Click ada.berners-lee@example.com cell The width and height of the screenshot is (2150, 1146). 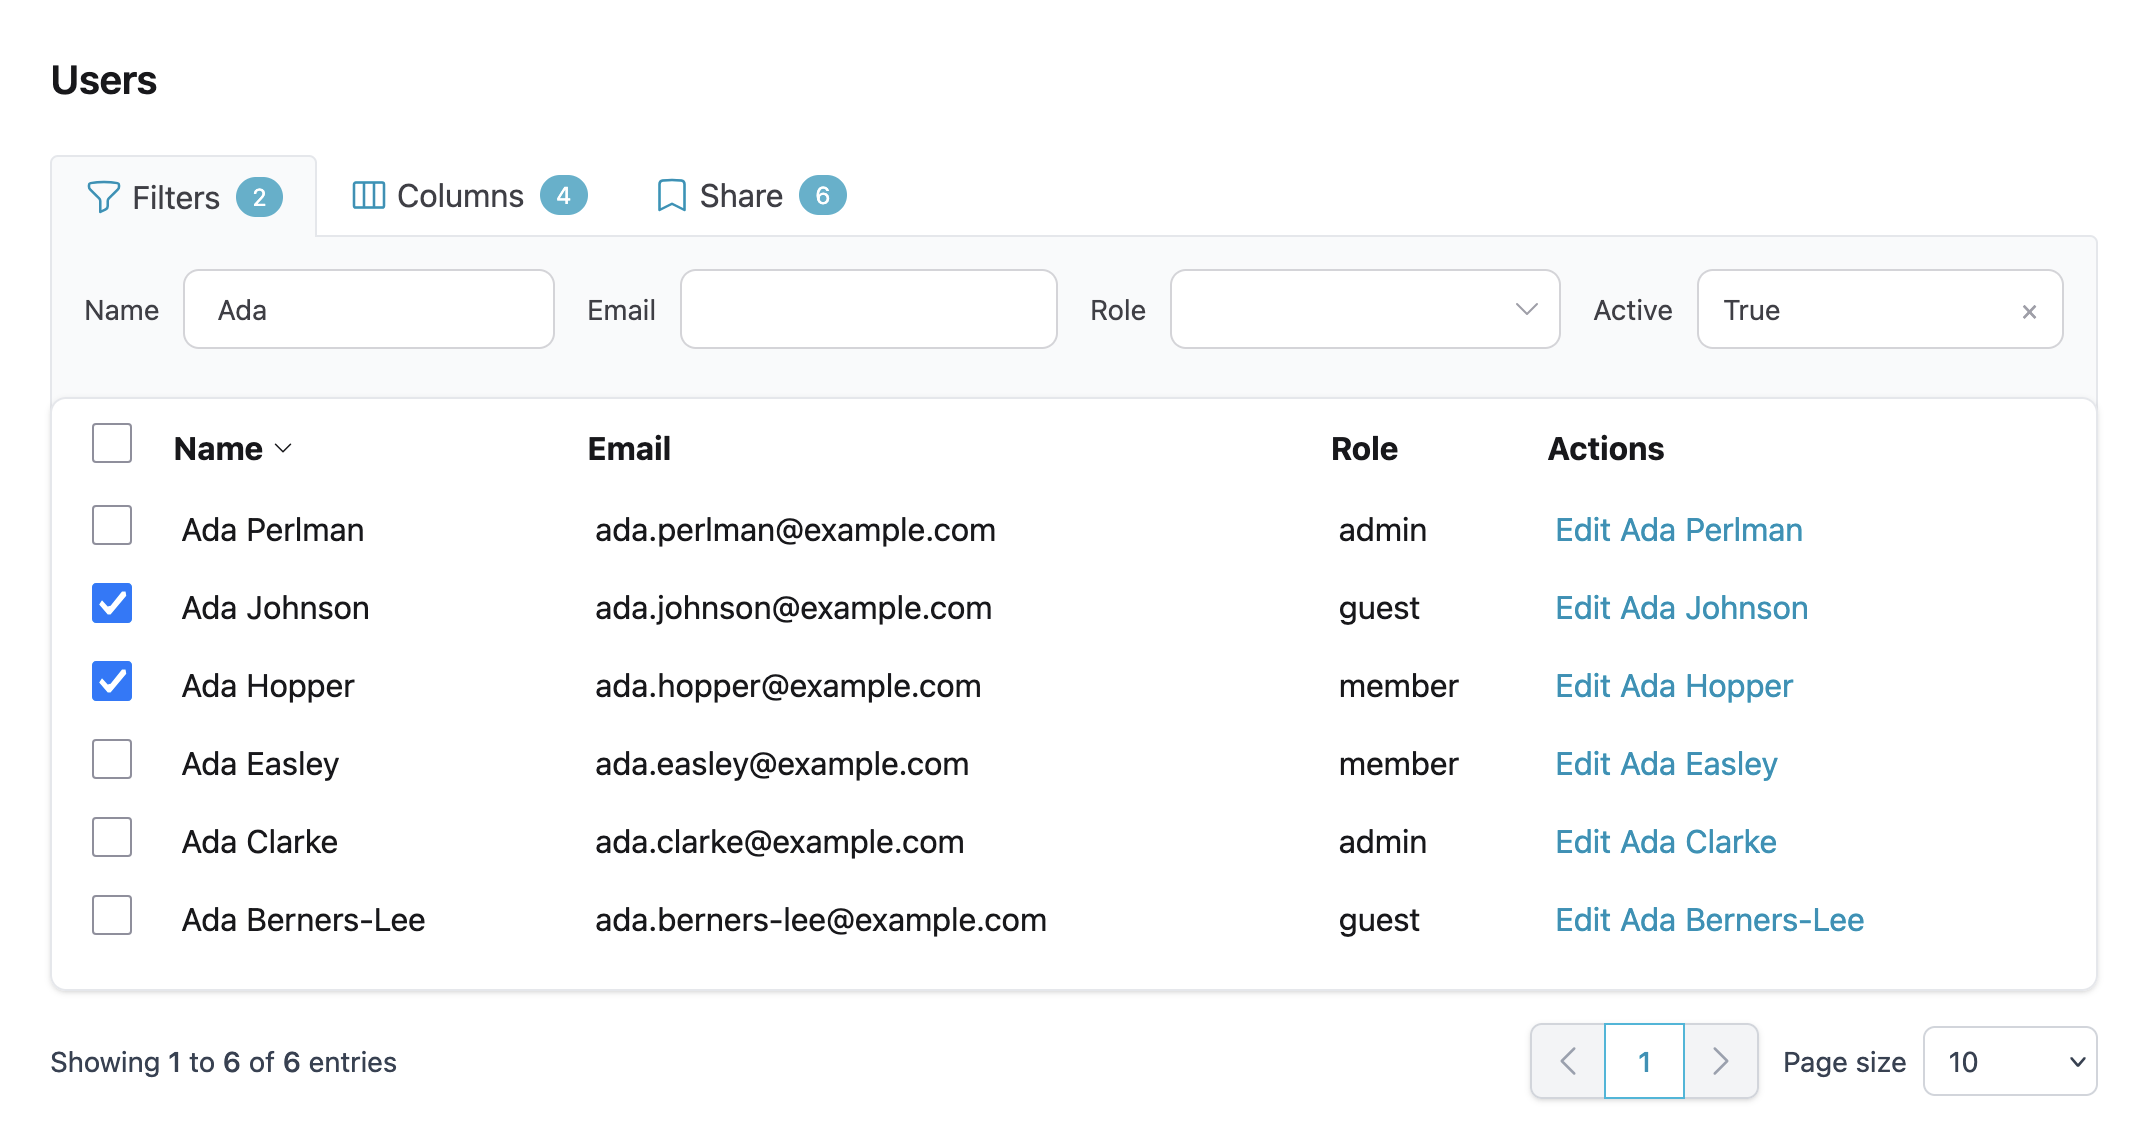click(821, 920)
